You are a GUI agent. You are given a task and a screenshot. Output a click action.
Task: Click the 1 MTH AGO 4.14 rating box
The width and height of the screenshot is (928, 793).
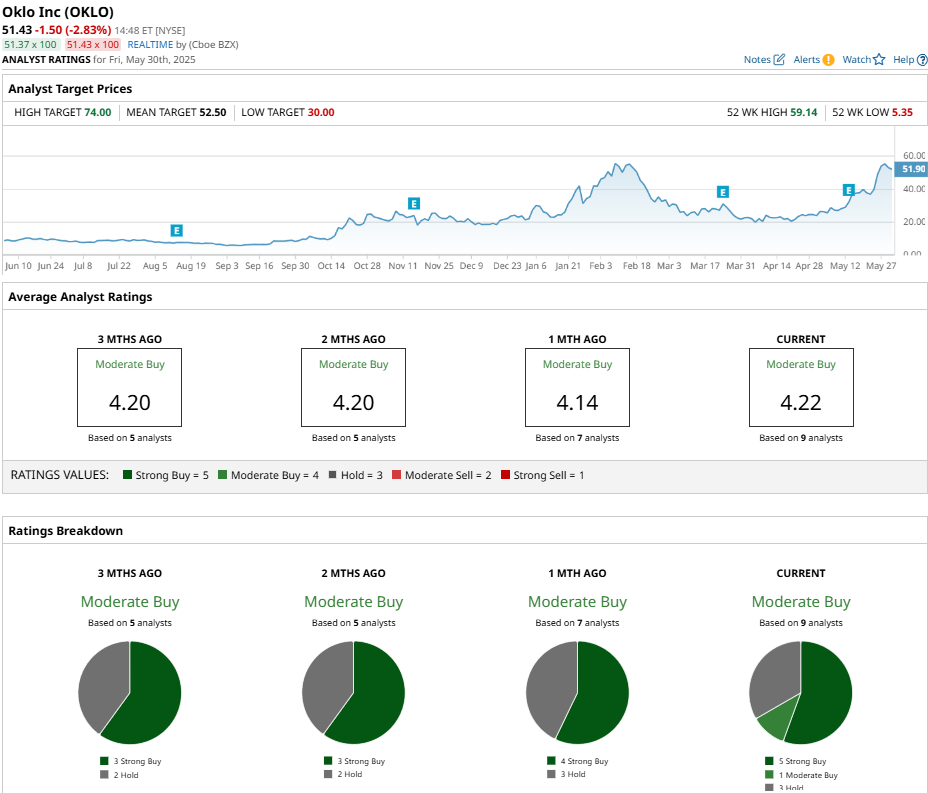tap(577, 387)
